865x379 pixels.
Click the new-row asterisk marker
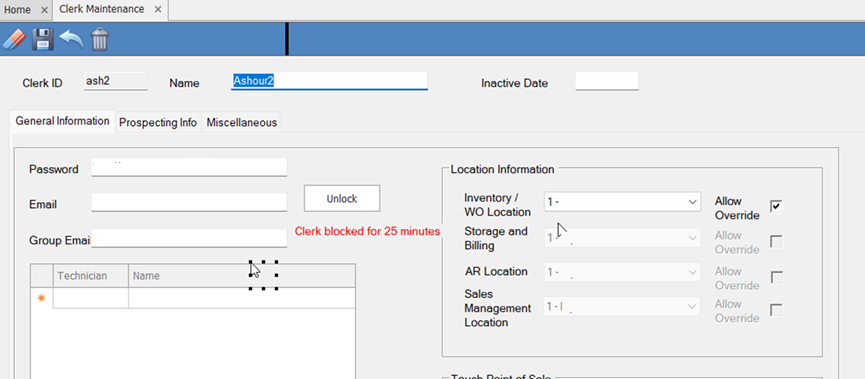tap(41, 298)
